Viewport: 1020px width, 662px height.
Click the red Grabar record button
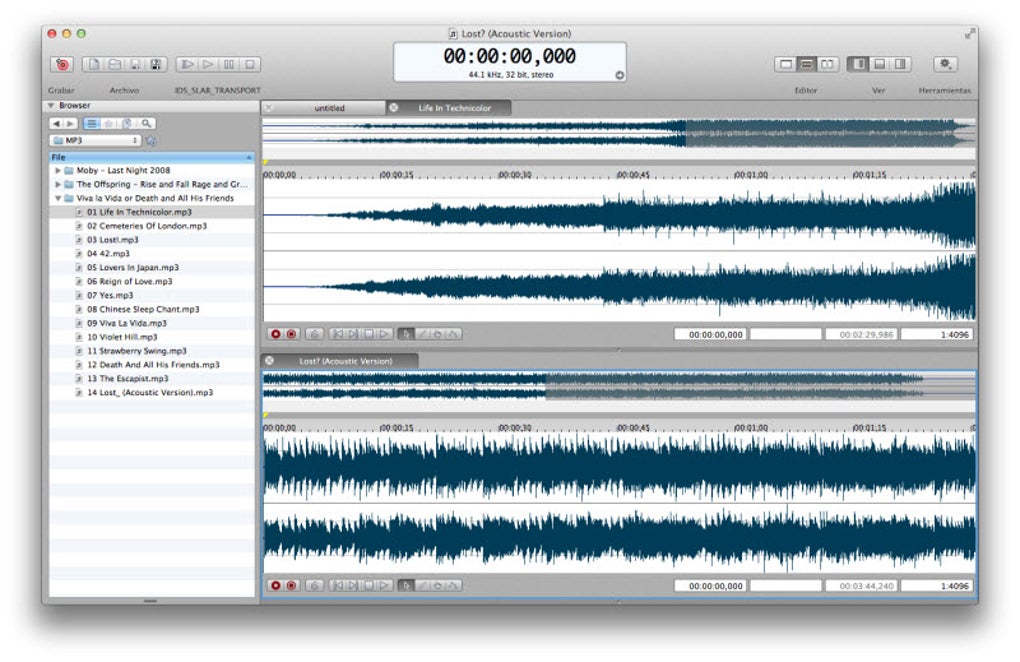[62, 64]
